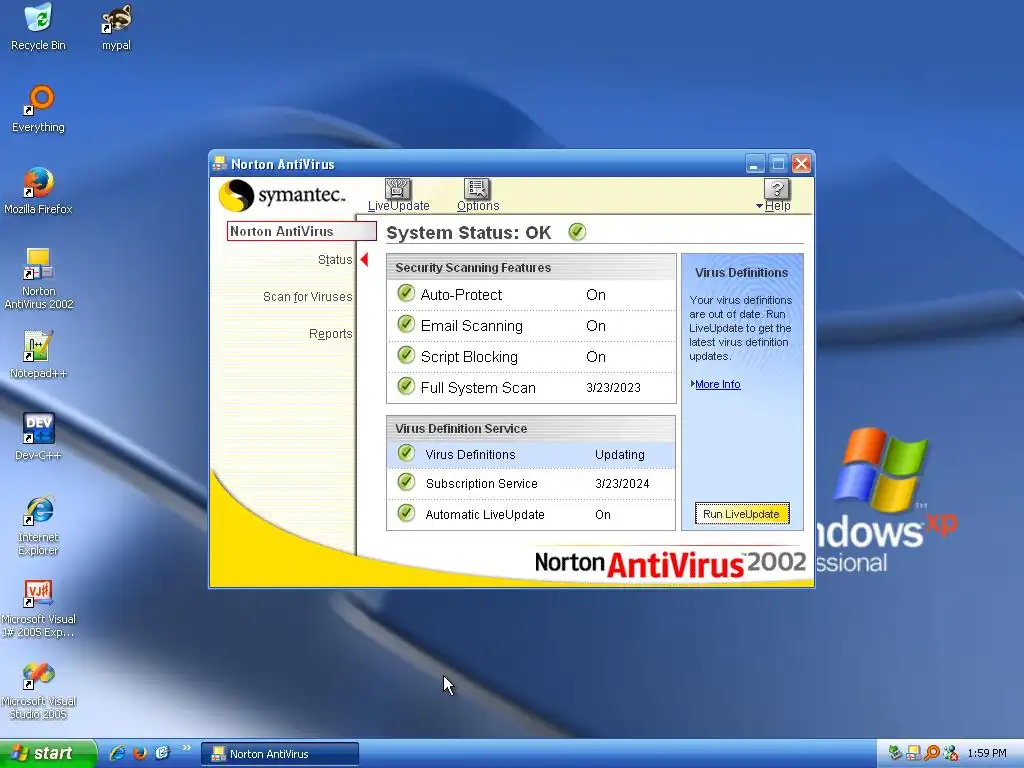Select the Microsoft Visual Studio 2005 icon
Screen dimensions: 1024x768
point(38,690)
